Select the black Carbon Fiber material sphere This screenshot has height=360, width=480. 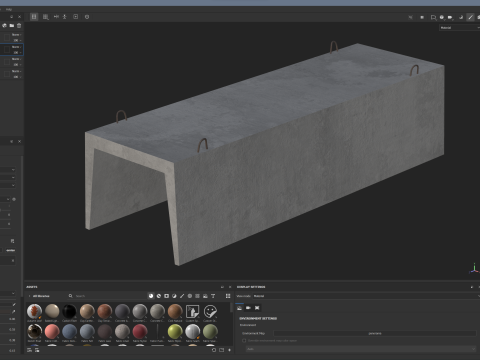coord(69,311)
